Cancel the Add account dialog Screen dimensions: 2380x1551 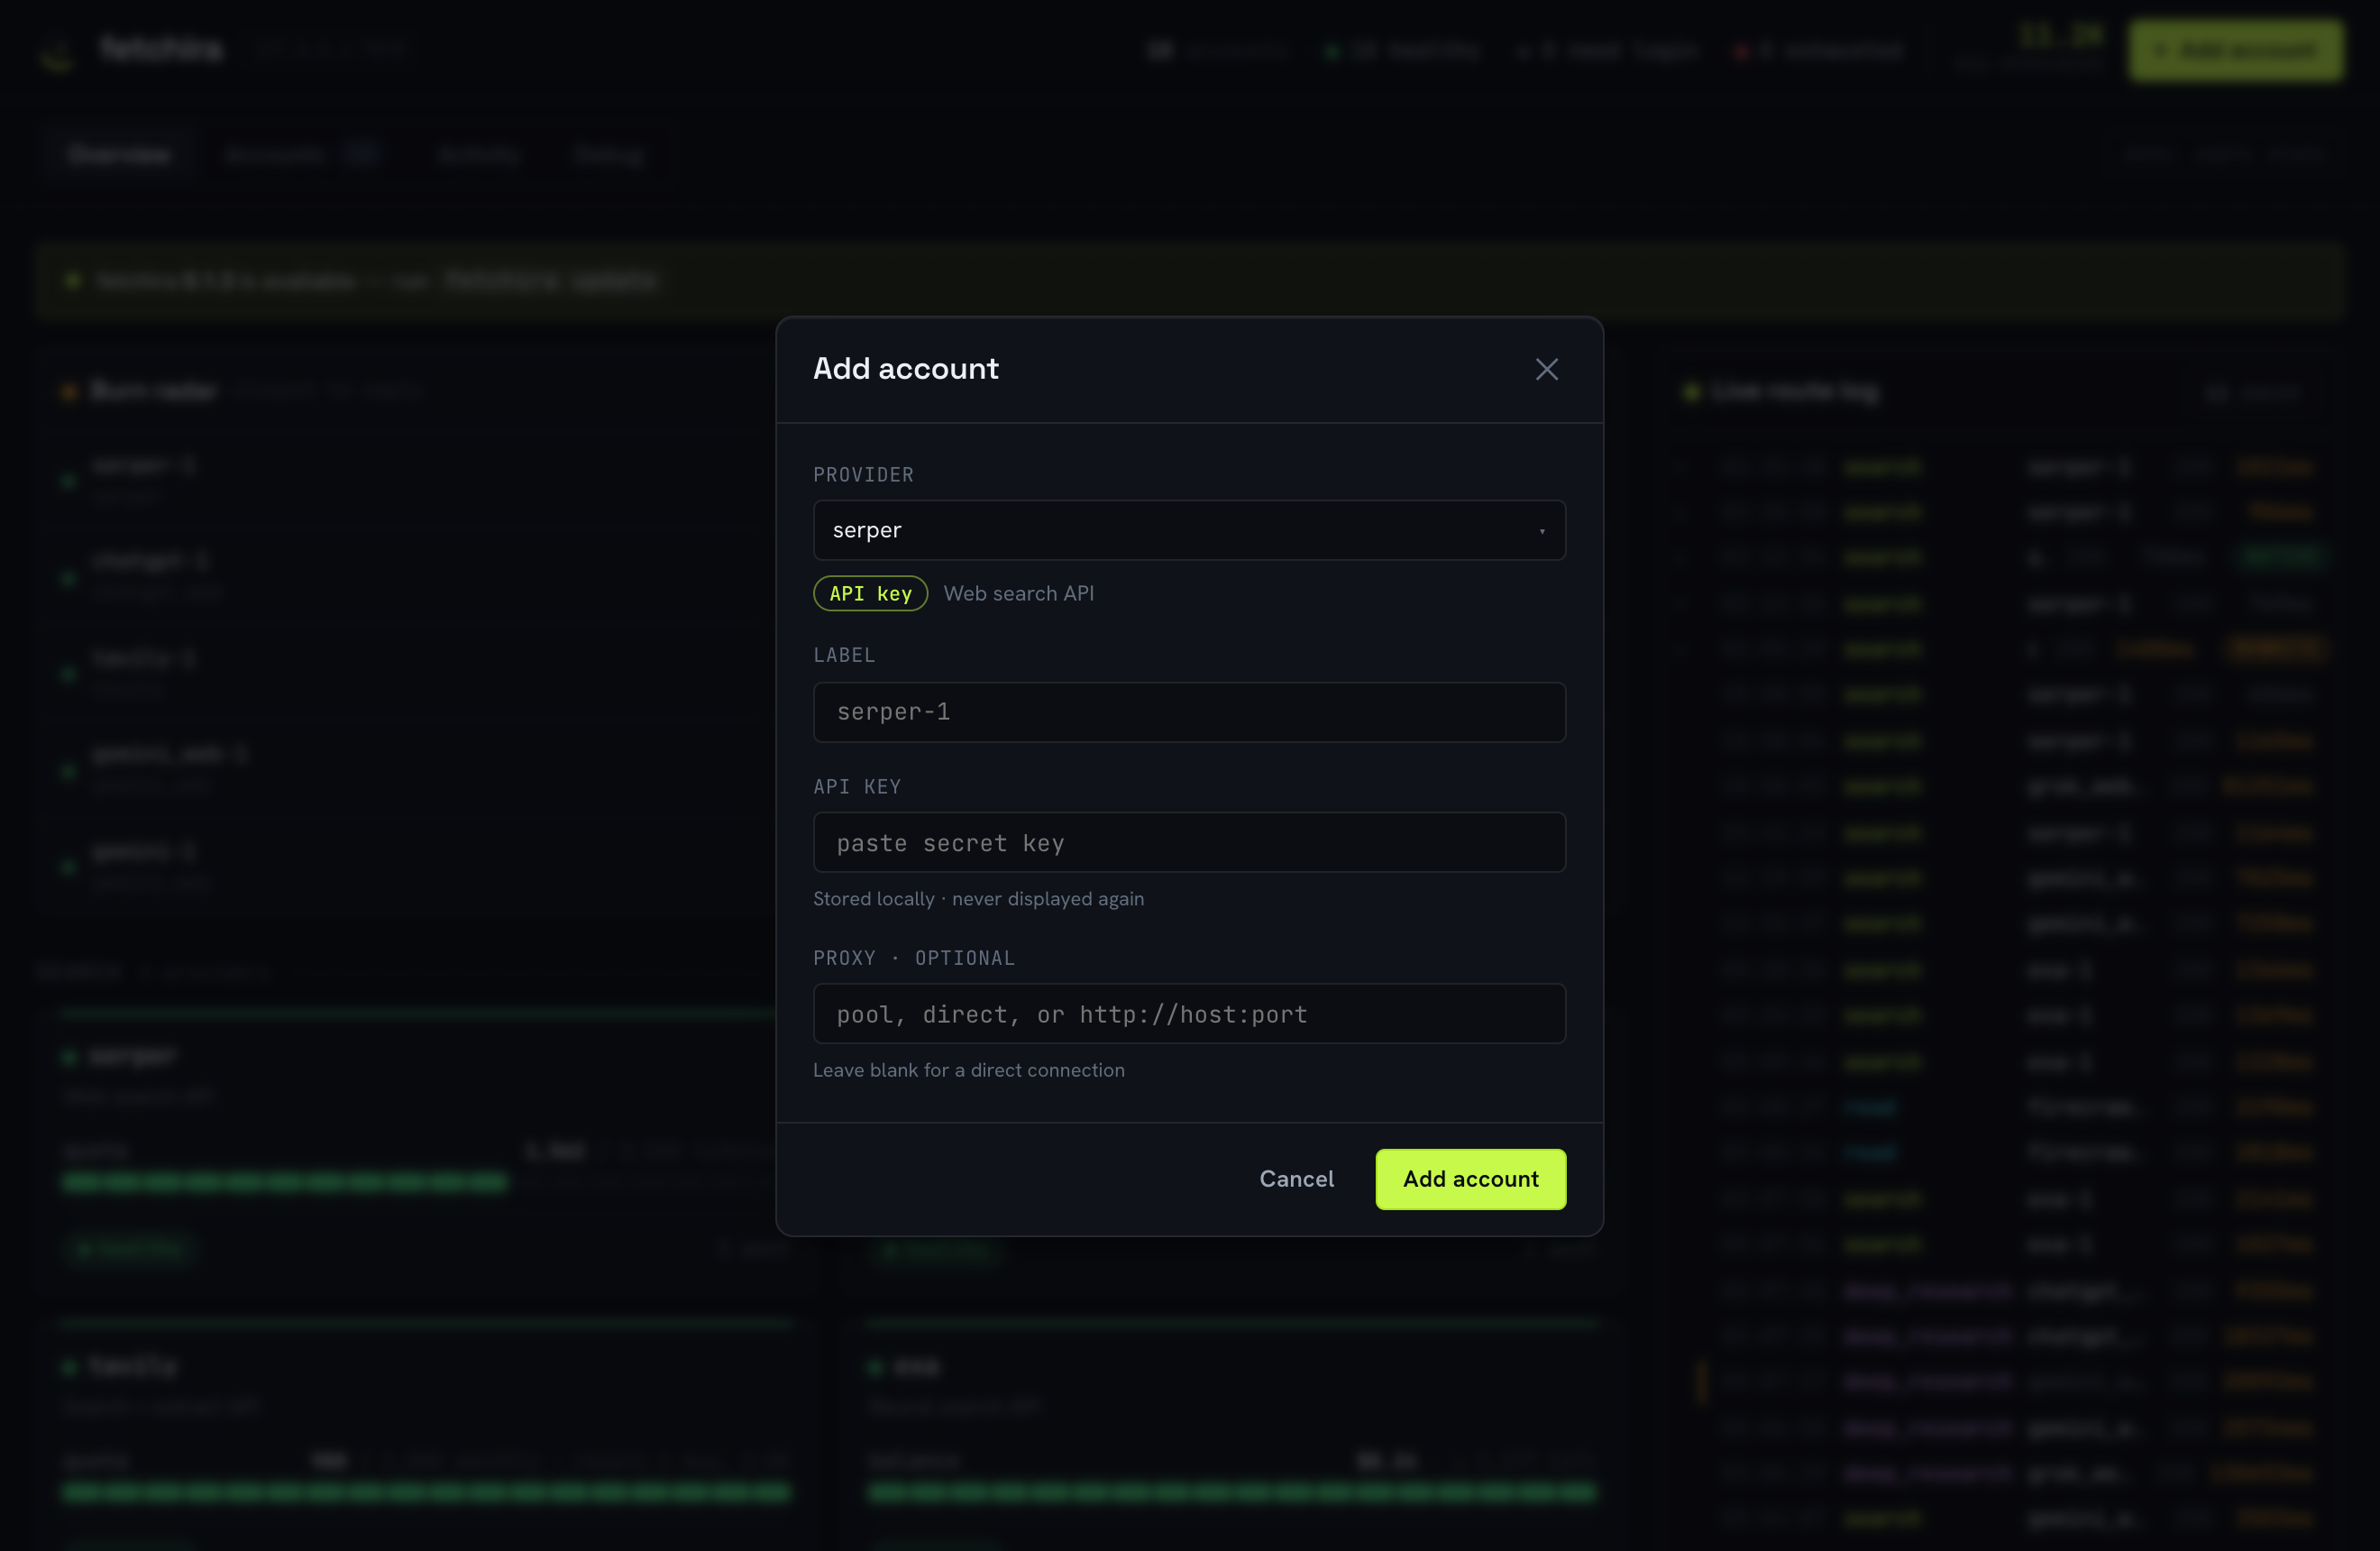1296,1179
